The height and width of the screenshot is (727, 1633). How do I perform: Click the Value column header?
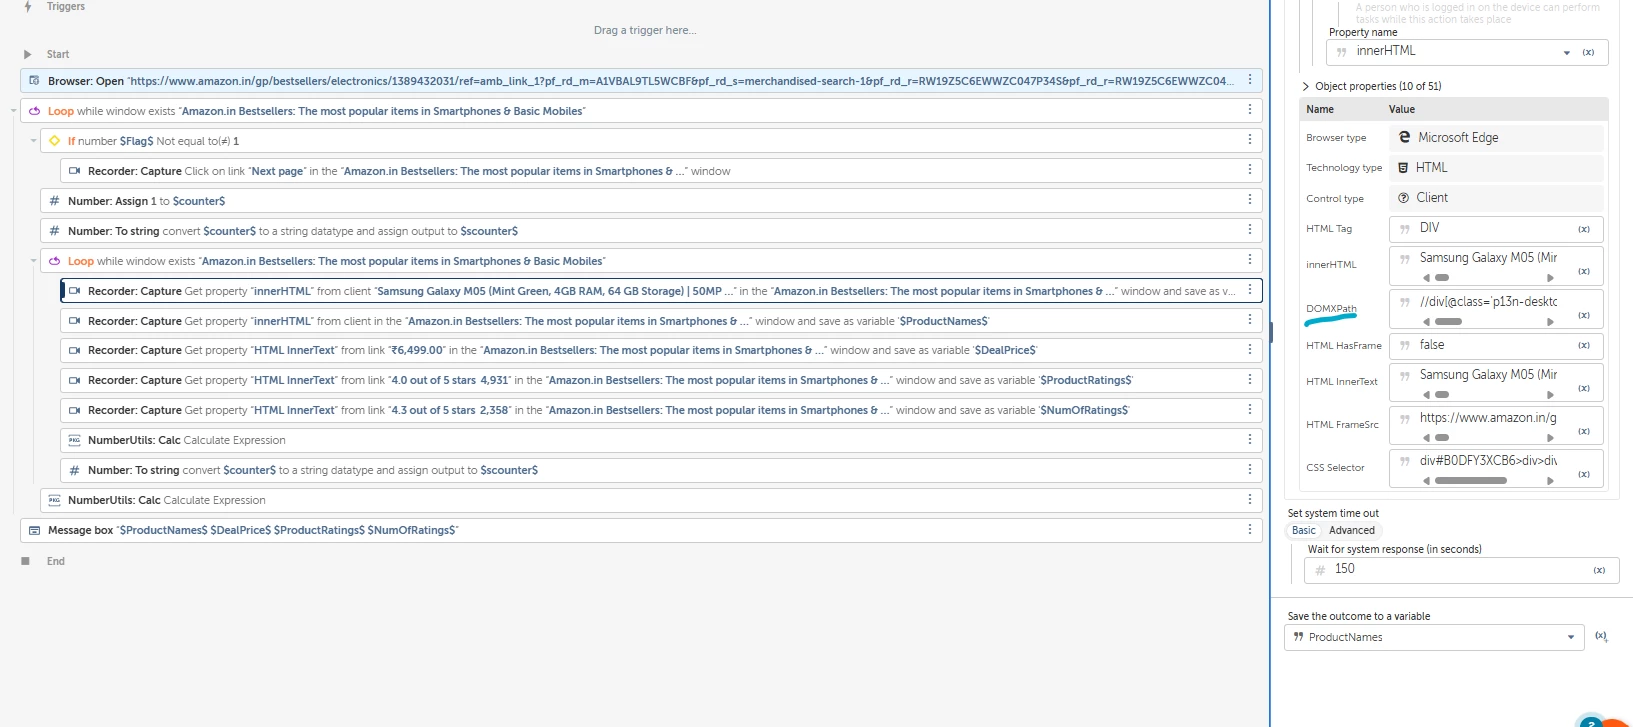(x=1402, y=109)
